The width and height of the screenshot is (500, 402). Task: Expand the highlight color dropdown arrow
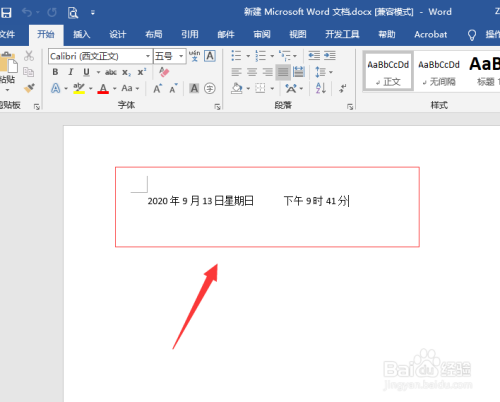point(91,89)
